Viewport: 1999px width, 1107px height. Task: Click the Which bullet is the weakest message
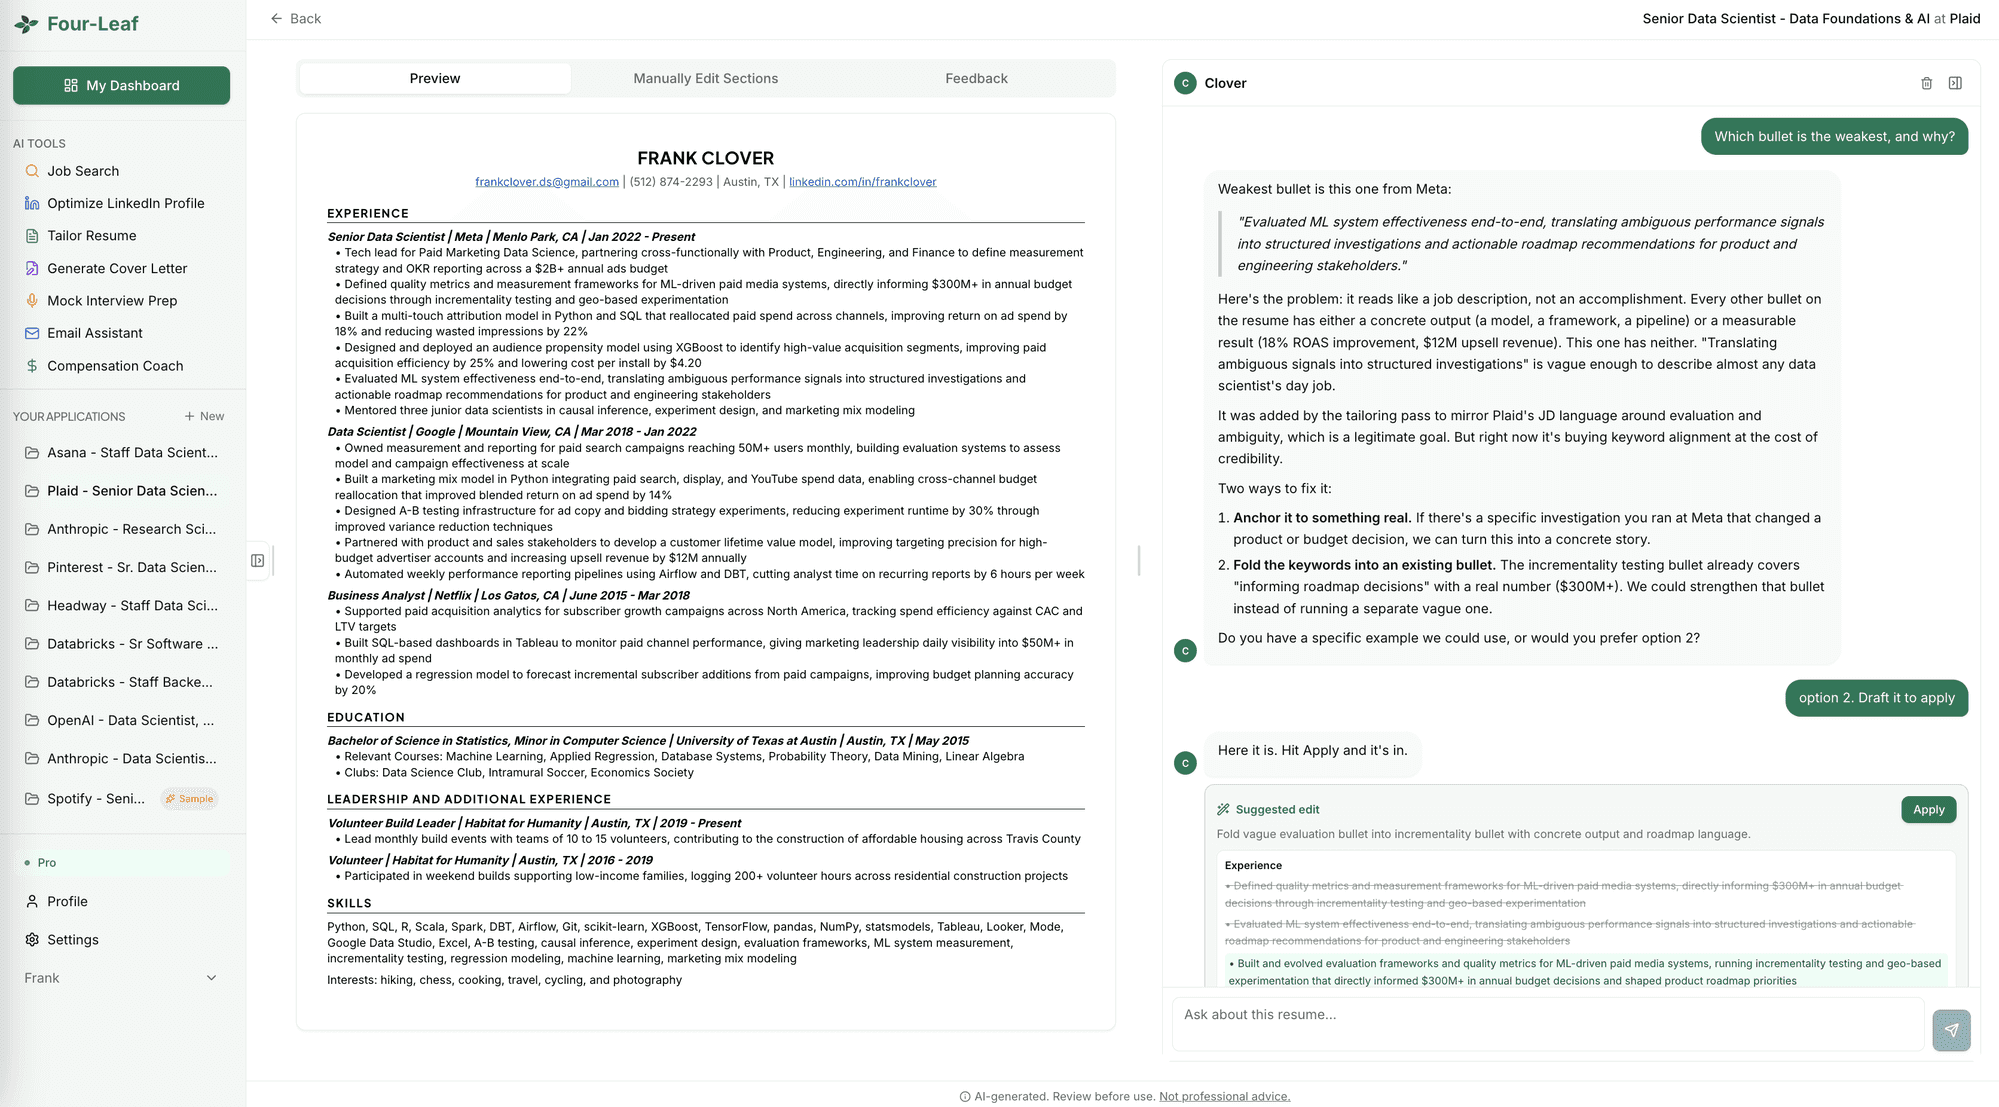1834,137
